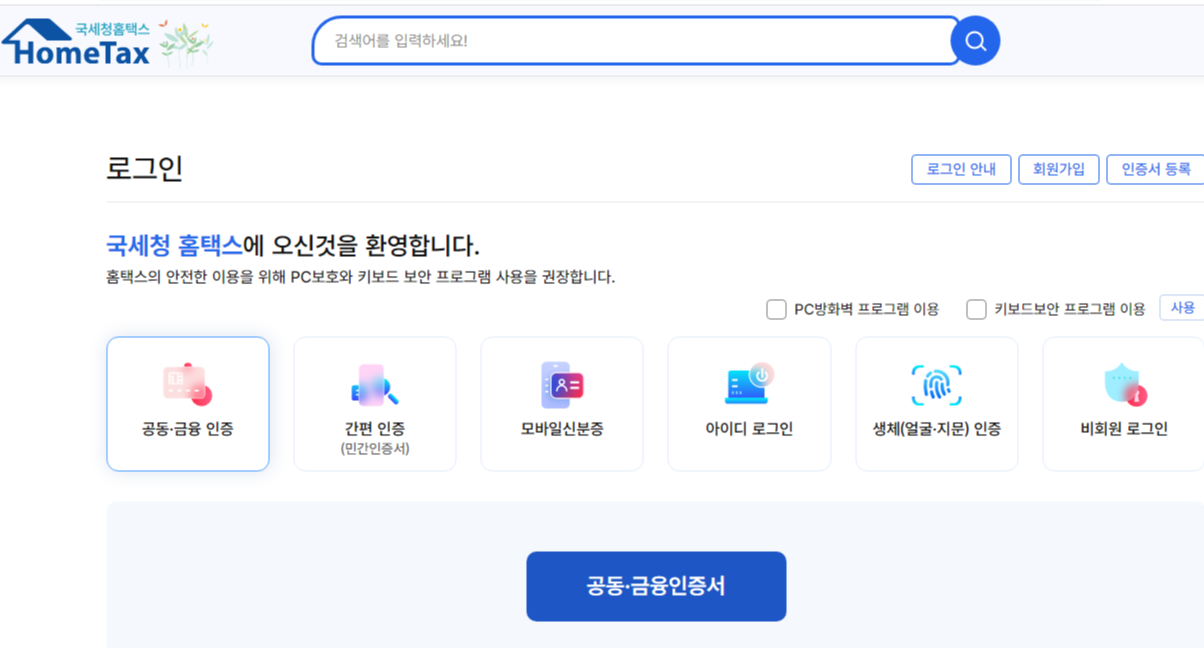Viewport: 1204px width, 648px height.
Task: Click the 아이디 로그인 label text
Action: point(749,429)
